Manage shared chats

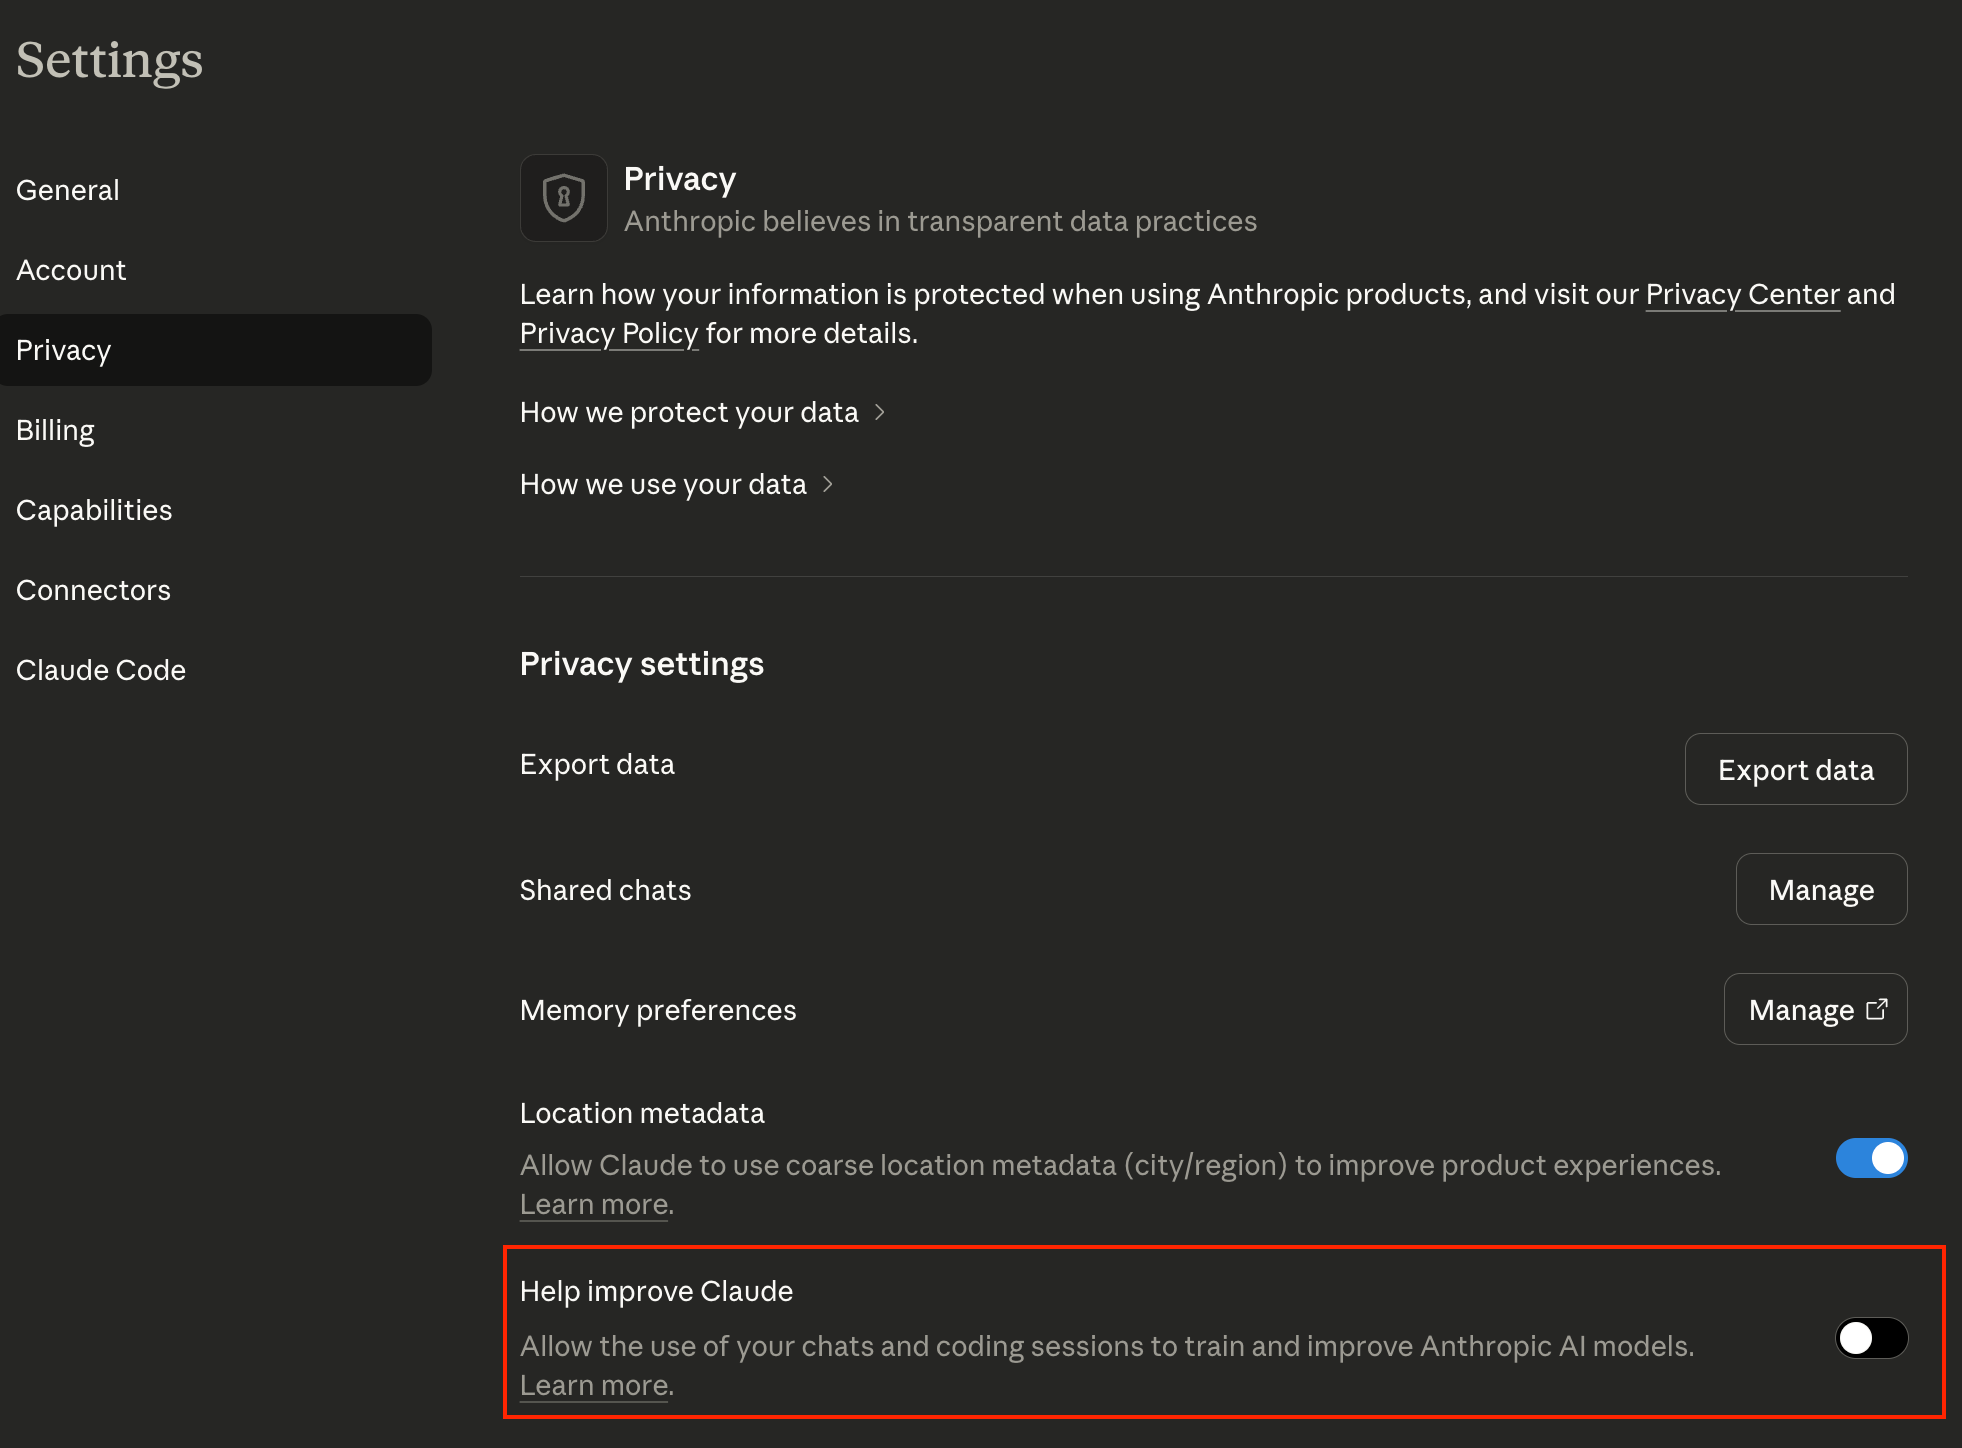pyautogui.click(x=1821, y=889)
